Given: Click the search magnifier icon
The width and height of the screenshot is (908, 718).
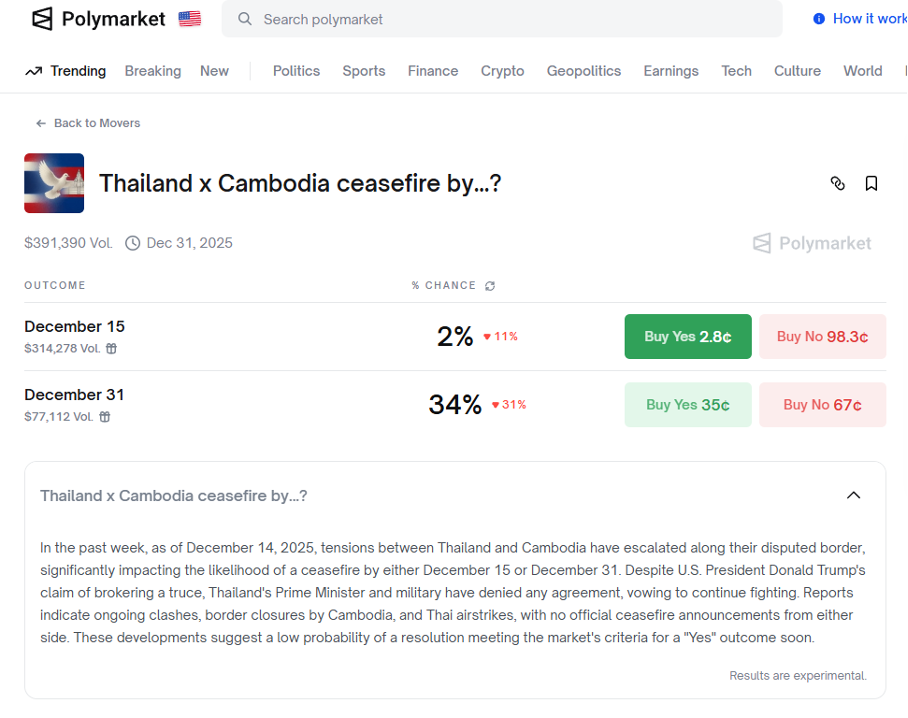Looking at the screenshot, I should pos(245,19).
